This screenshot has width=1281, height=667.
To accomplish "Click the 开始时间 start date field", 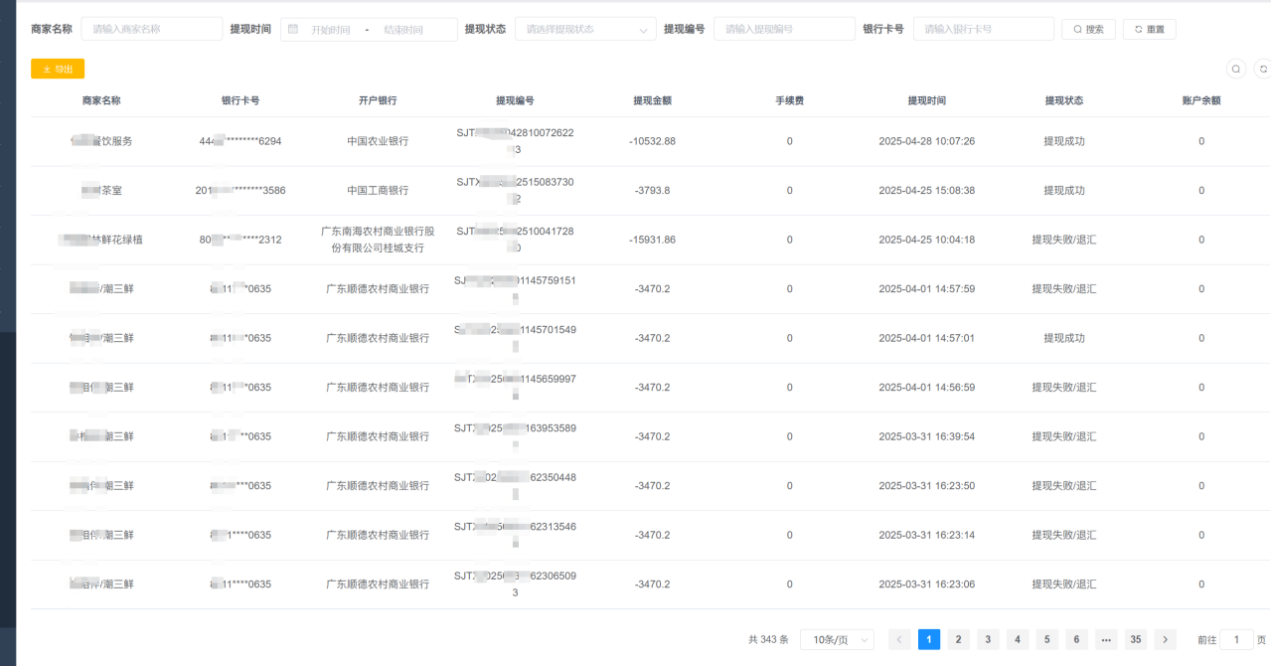I will 330,30.
